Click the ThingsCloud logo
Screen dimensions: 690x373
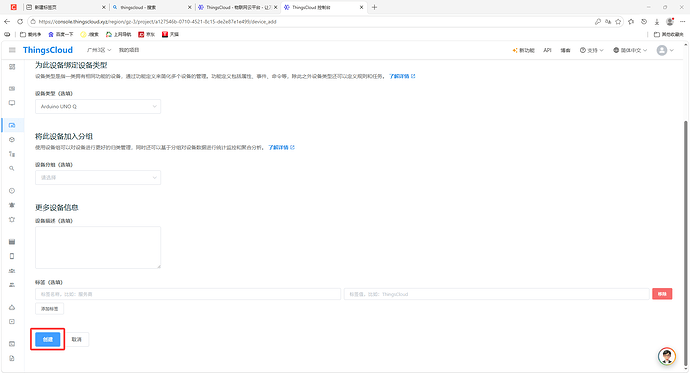click(48, 50)
